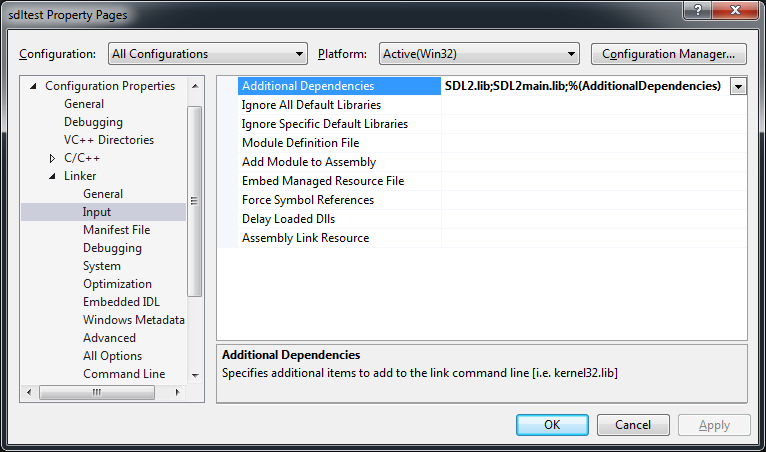Select Linker General page

[x=103, y=194]
